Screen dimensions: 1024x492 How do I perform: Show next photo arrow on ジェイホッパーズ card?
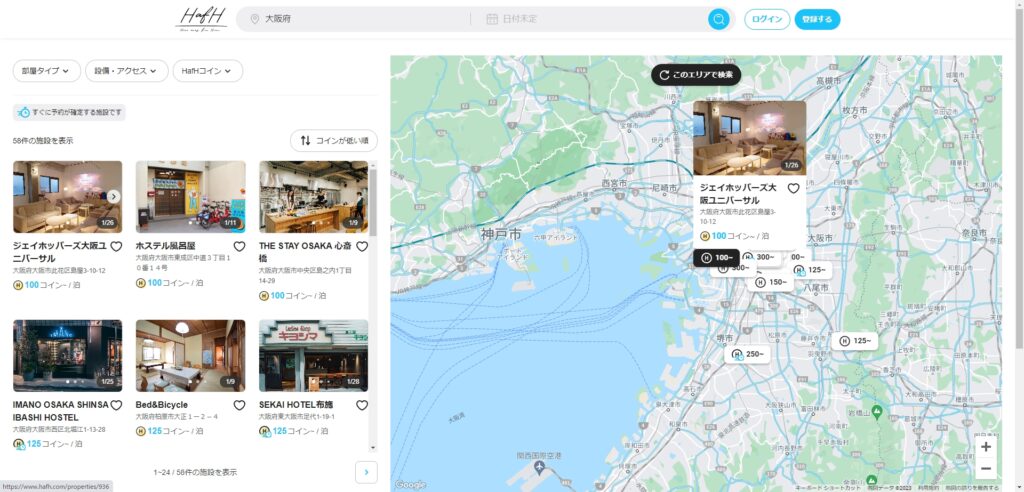click(x=114, y=197)
